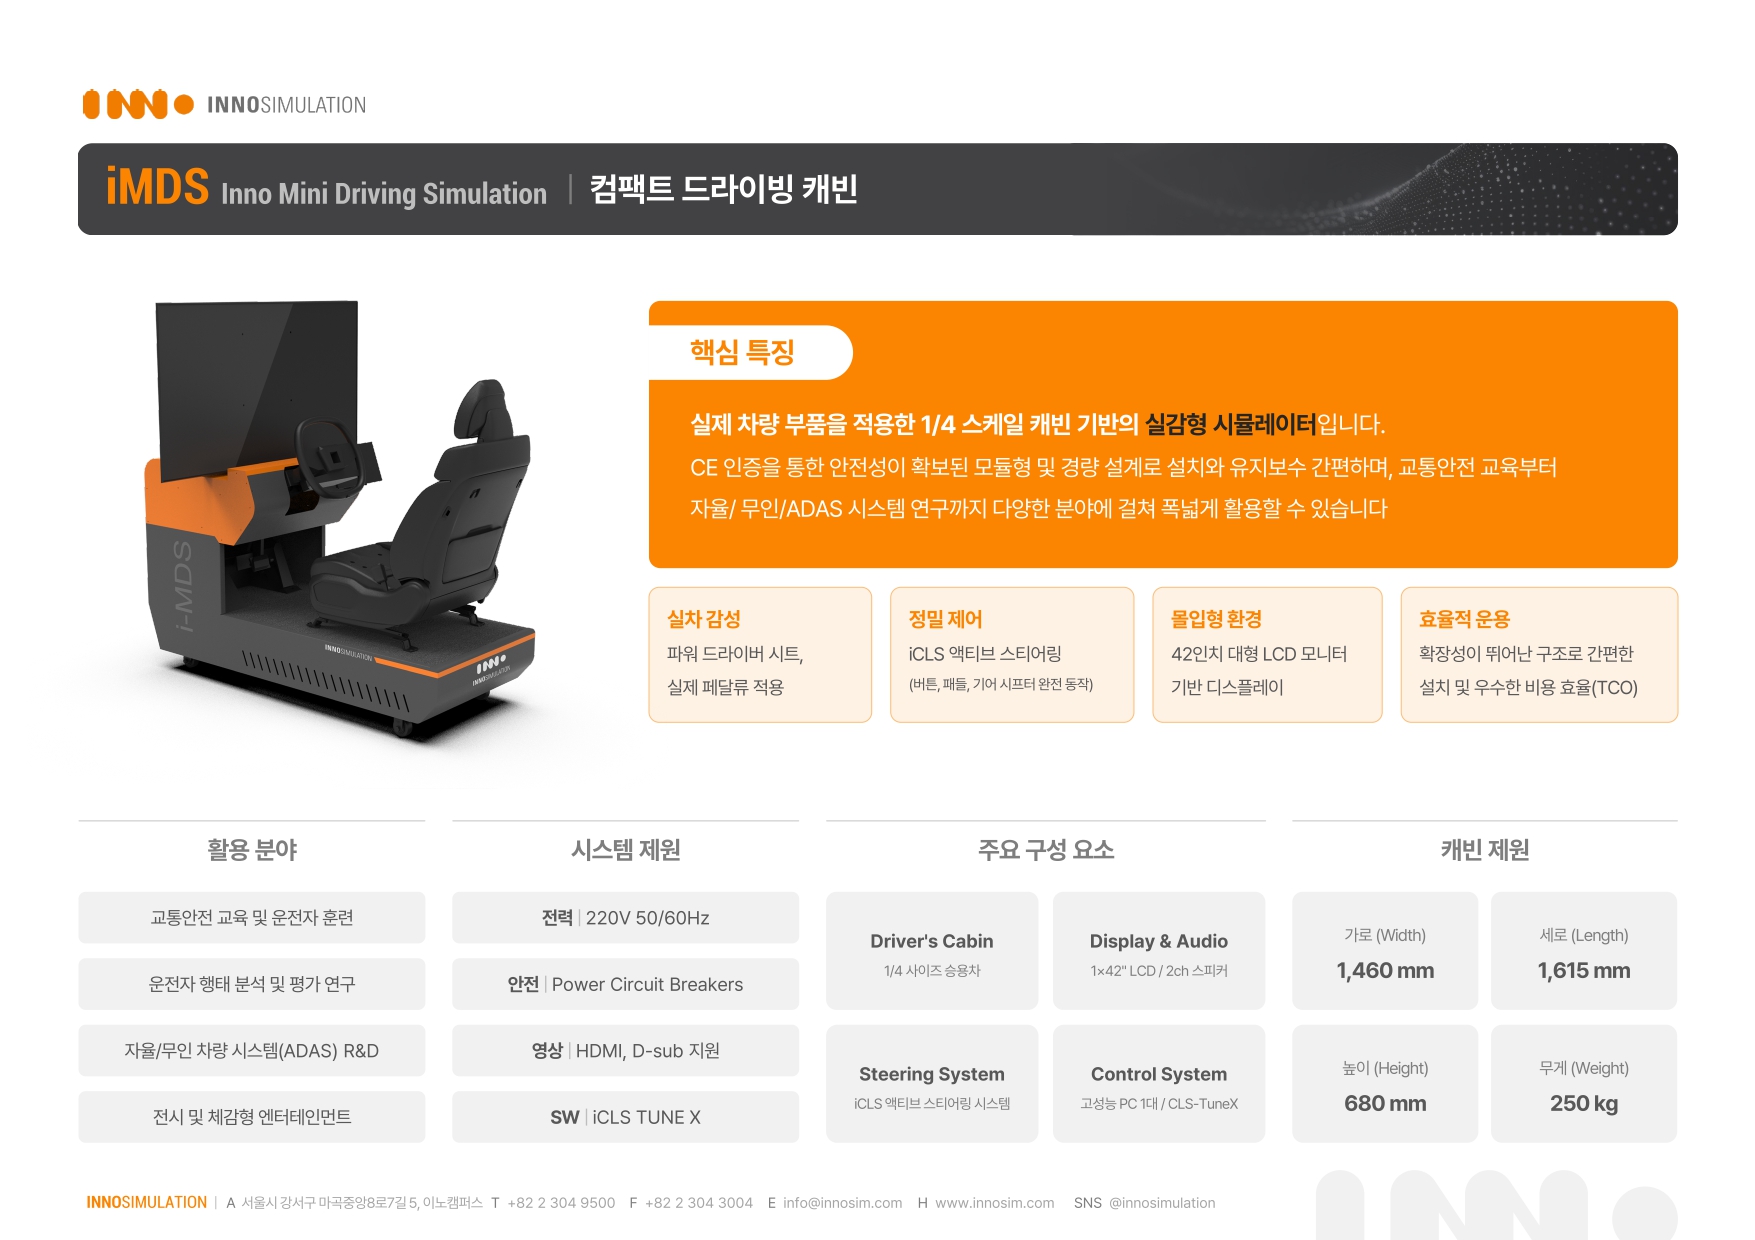Click the '캐빈 제원' section header
The height and width of the screenshot is (1240, 1755).
coord(1485,850)
